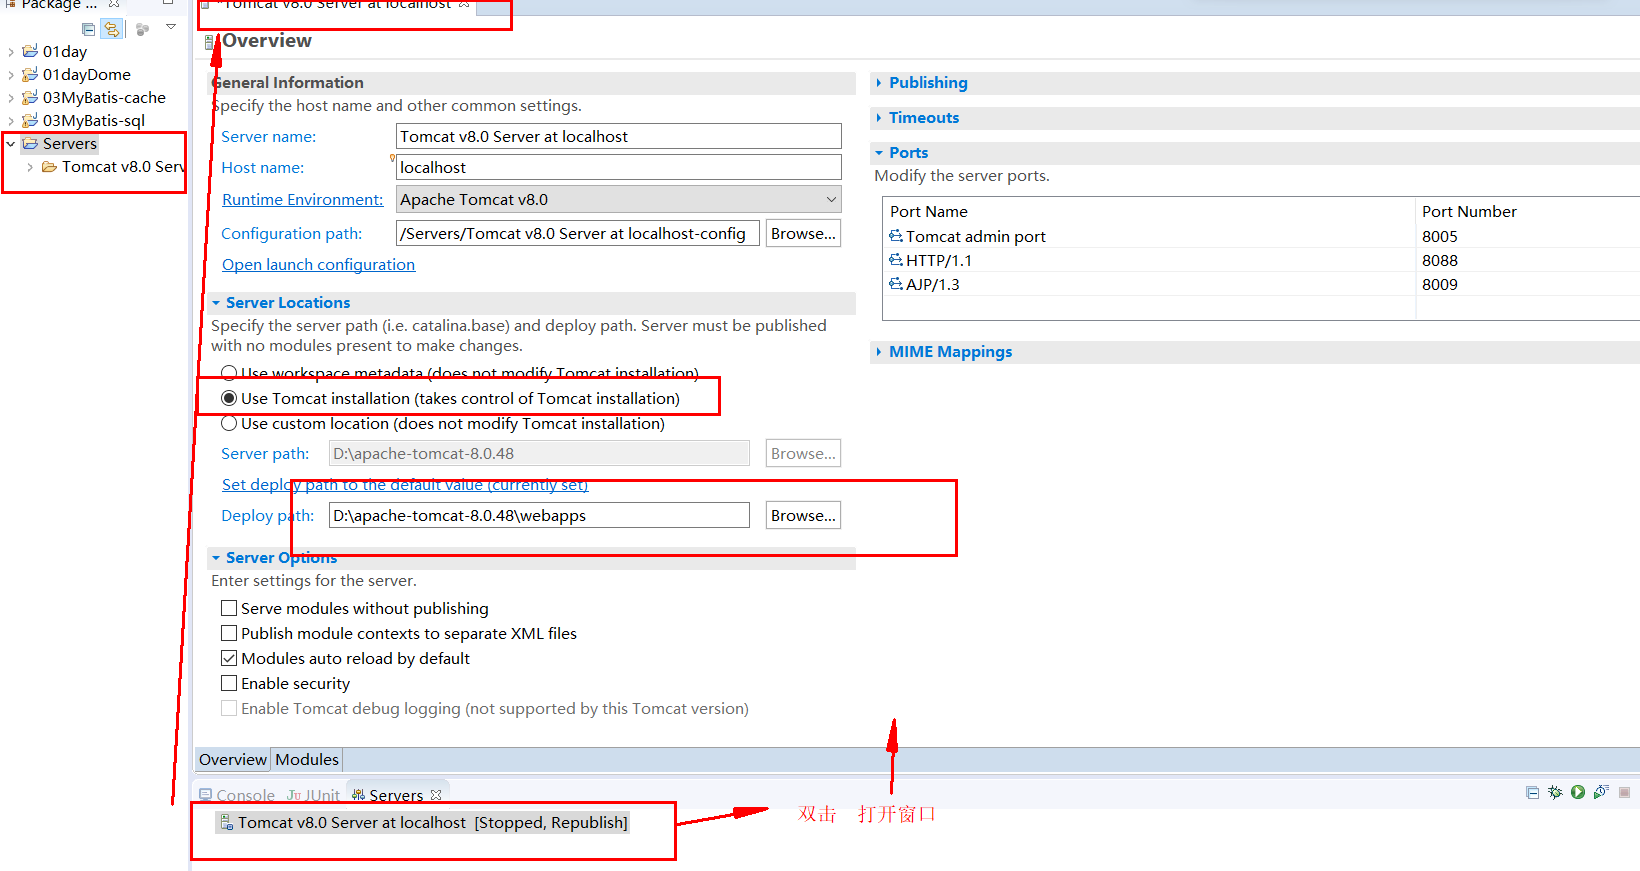Collapse the Server Options section
Screen dimensions: 1640x871
point(216,558)
